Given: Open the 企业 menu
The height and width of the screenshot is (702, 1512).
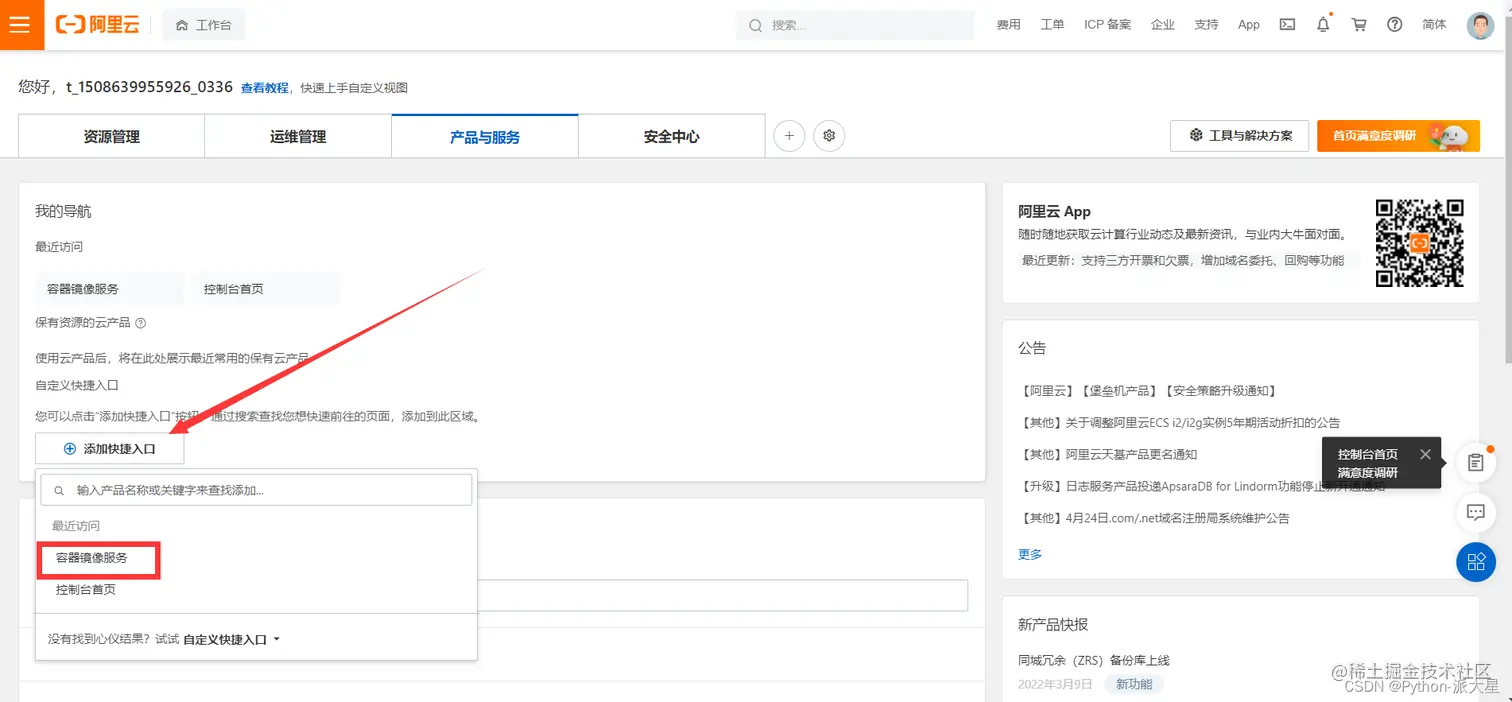Looking at the screenshot, I should coord(1163,25).
